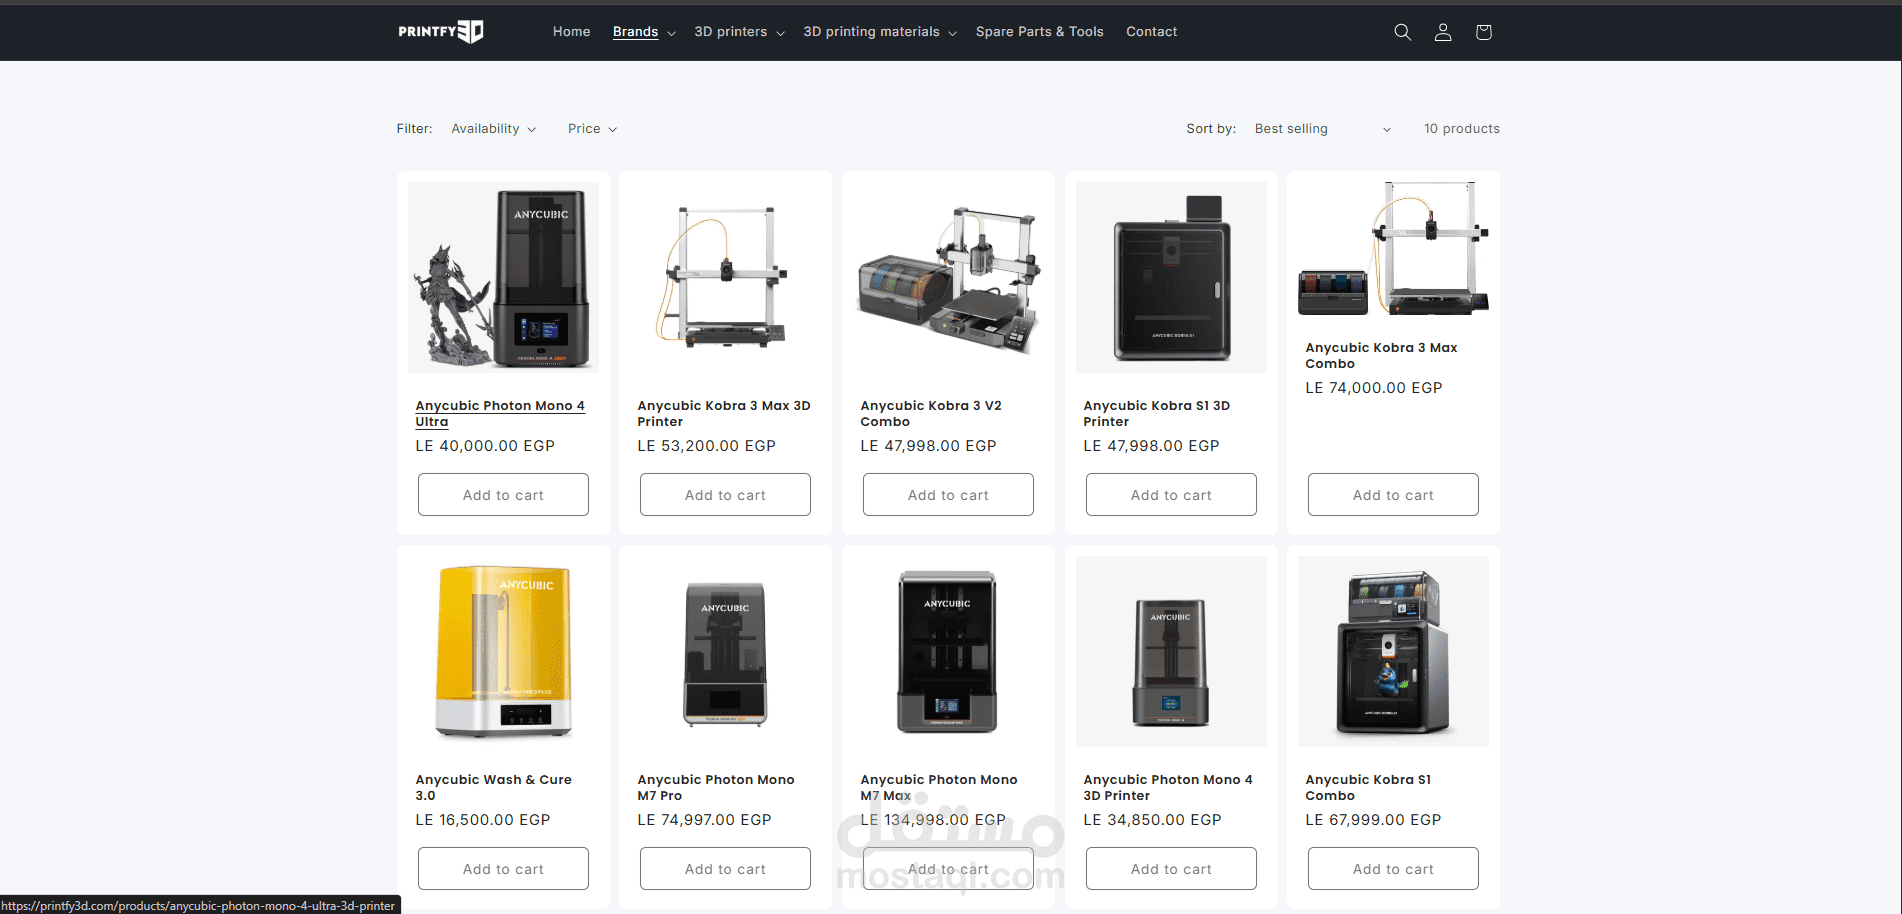Click the Kobra 3 Max 3D Printer image
1902x914 pixels.
pyautogui.click(x=725, y=277)
